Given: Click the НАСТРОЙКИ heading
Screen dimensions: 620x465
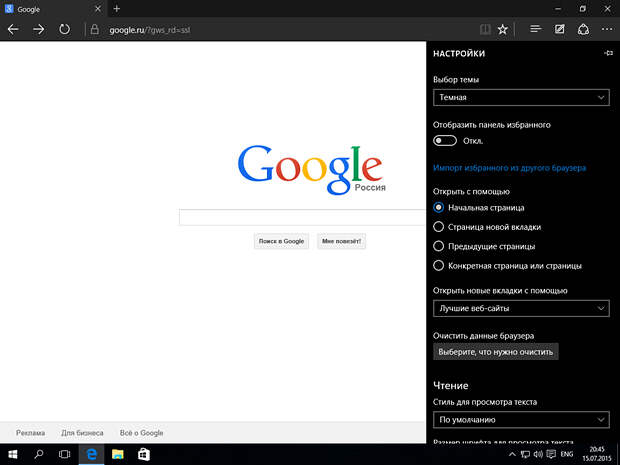Looking at the screenshot, I should (459, 53).
